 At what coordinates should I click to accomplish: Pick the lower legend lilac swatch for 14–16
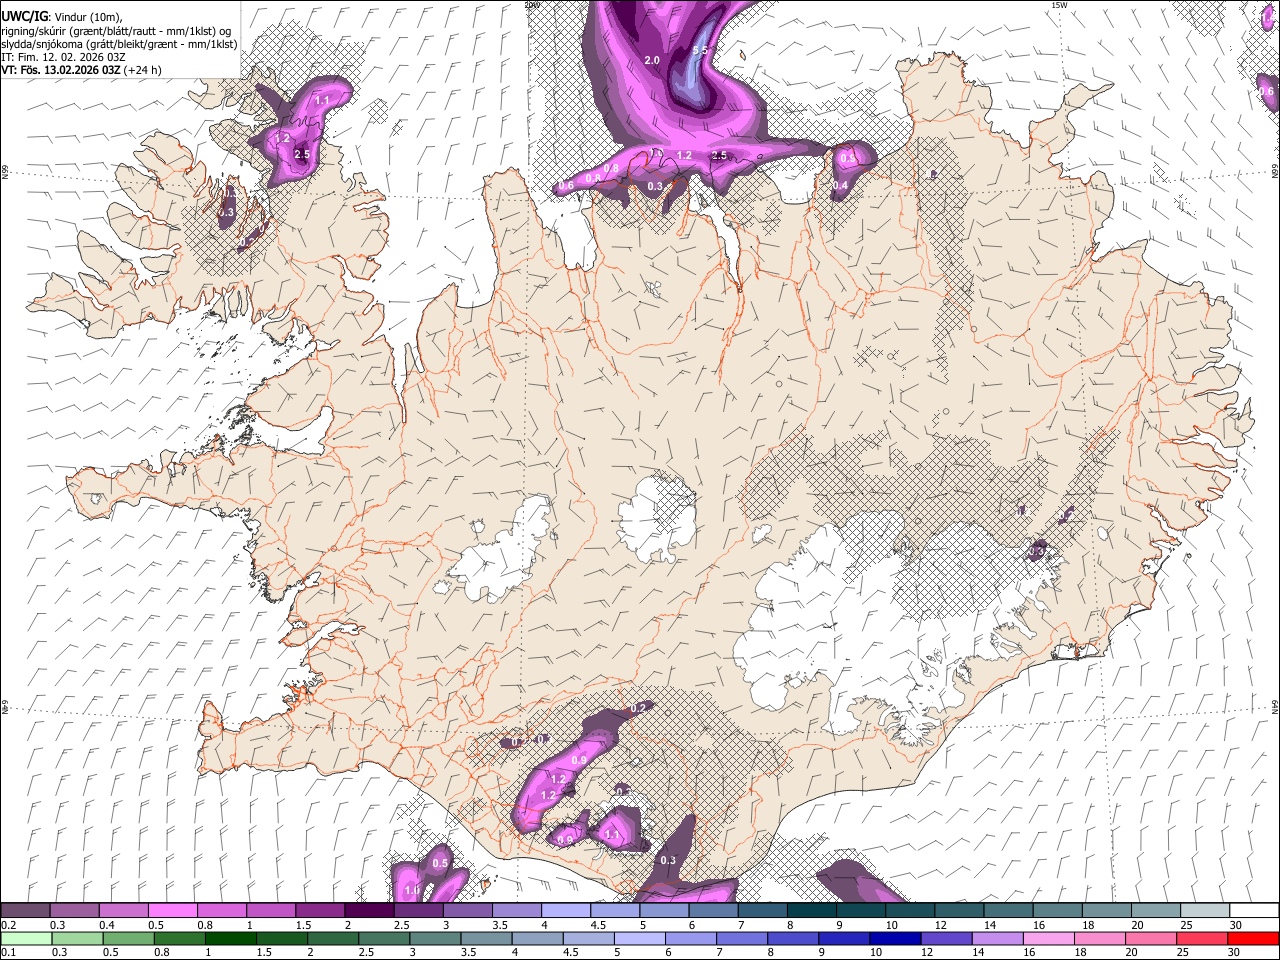click(996, 938)
